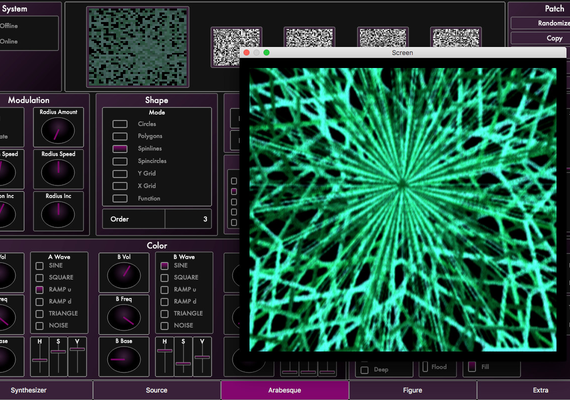
Task: Check RAMP u in B Wave
Action: (164, 290)
